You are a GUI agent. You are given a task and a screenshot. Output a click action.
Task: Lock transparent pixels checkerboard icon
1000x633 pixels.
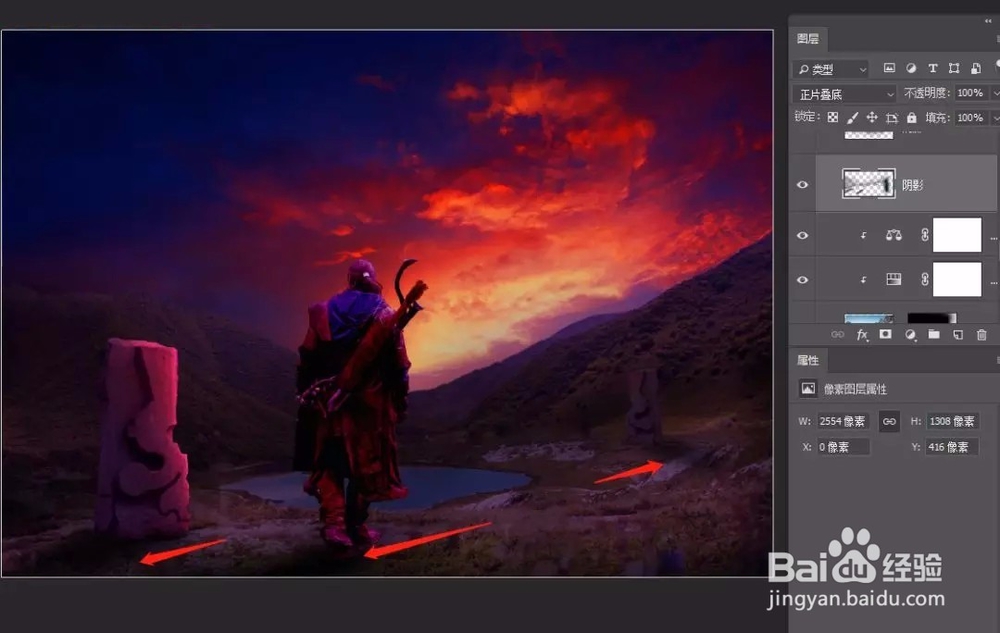point(833,117)
